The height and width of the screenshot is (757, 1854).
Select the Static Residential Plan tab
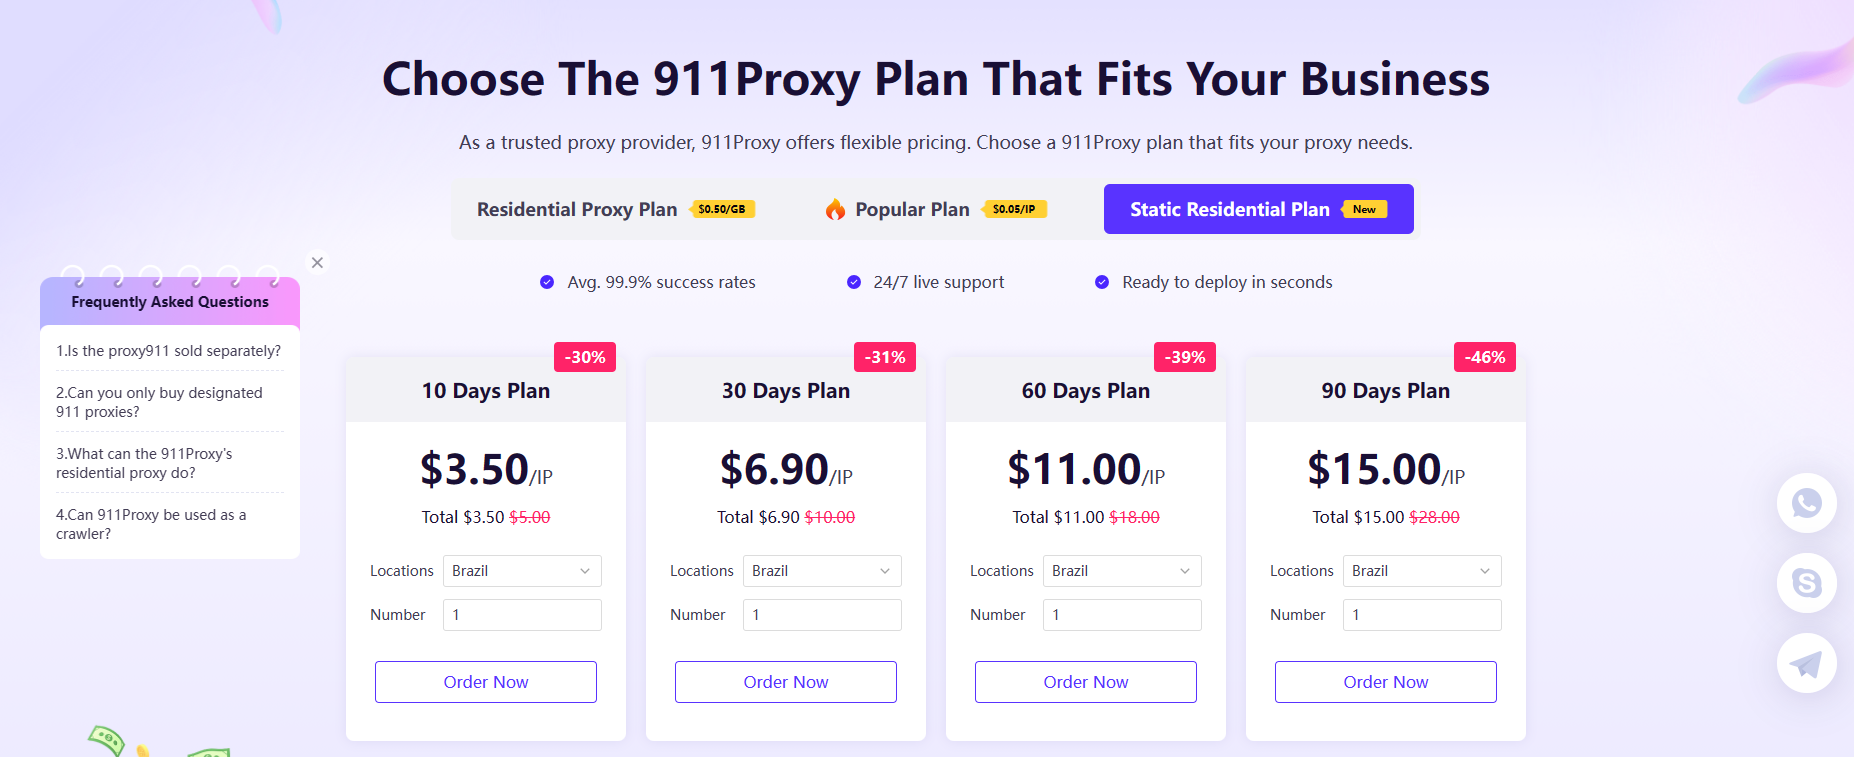pos(1230,210)
